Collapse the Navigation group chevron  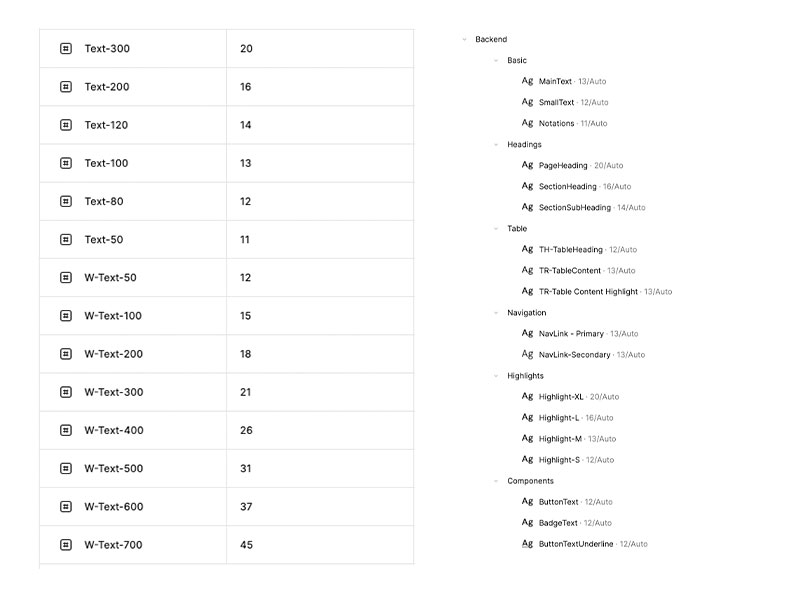(x=496, y=313)
